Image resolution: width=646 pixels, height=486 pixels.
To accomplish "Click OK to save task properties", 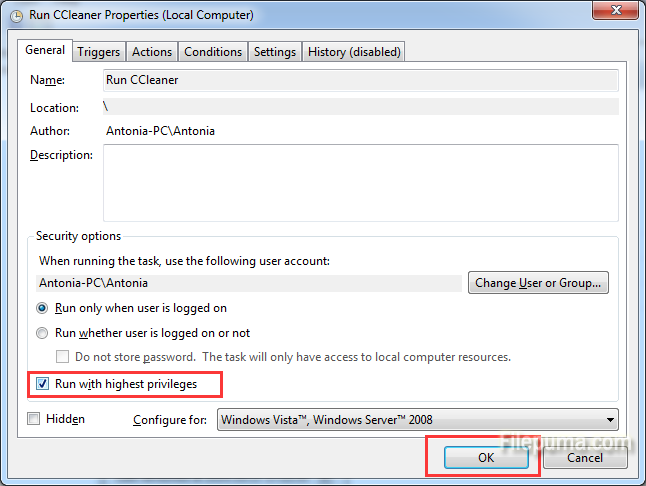I will 486,458.
